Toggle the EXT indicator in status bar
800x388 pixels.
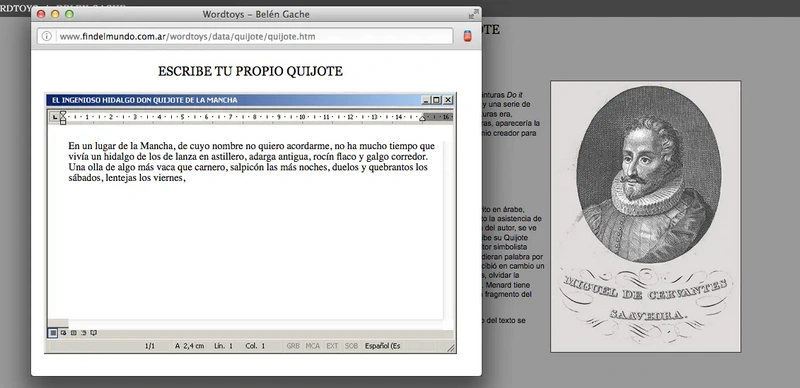(x=332, y=346)
